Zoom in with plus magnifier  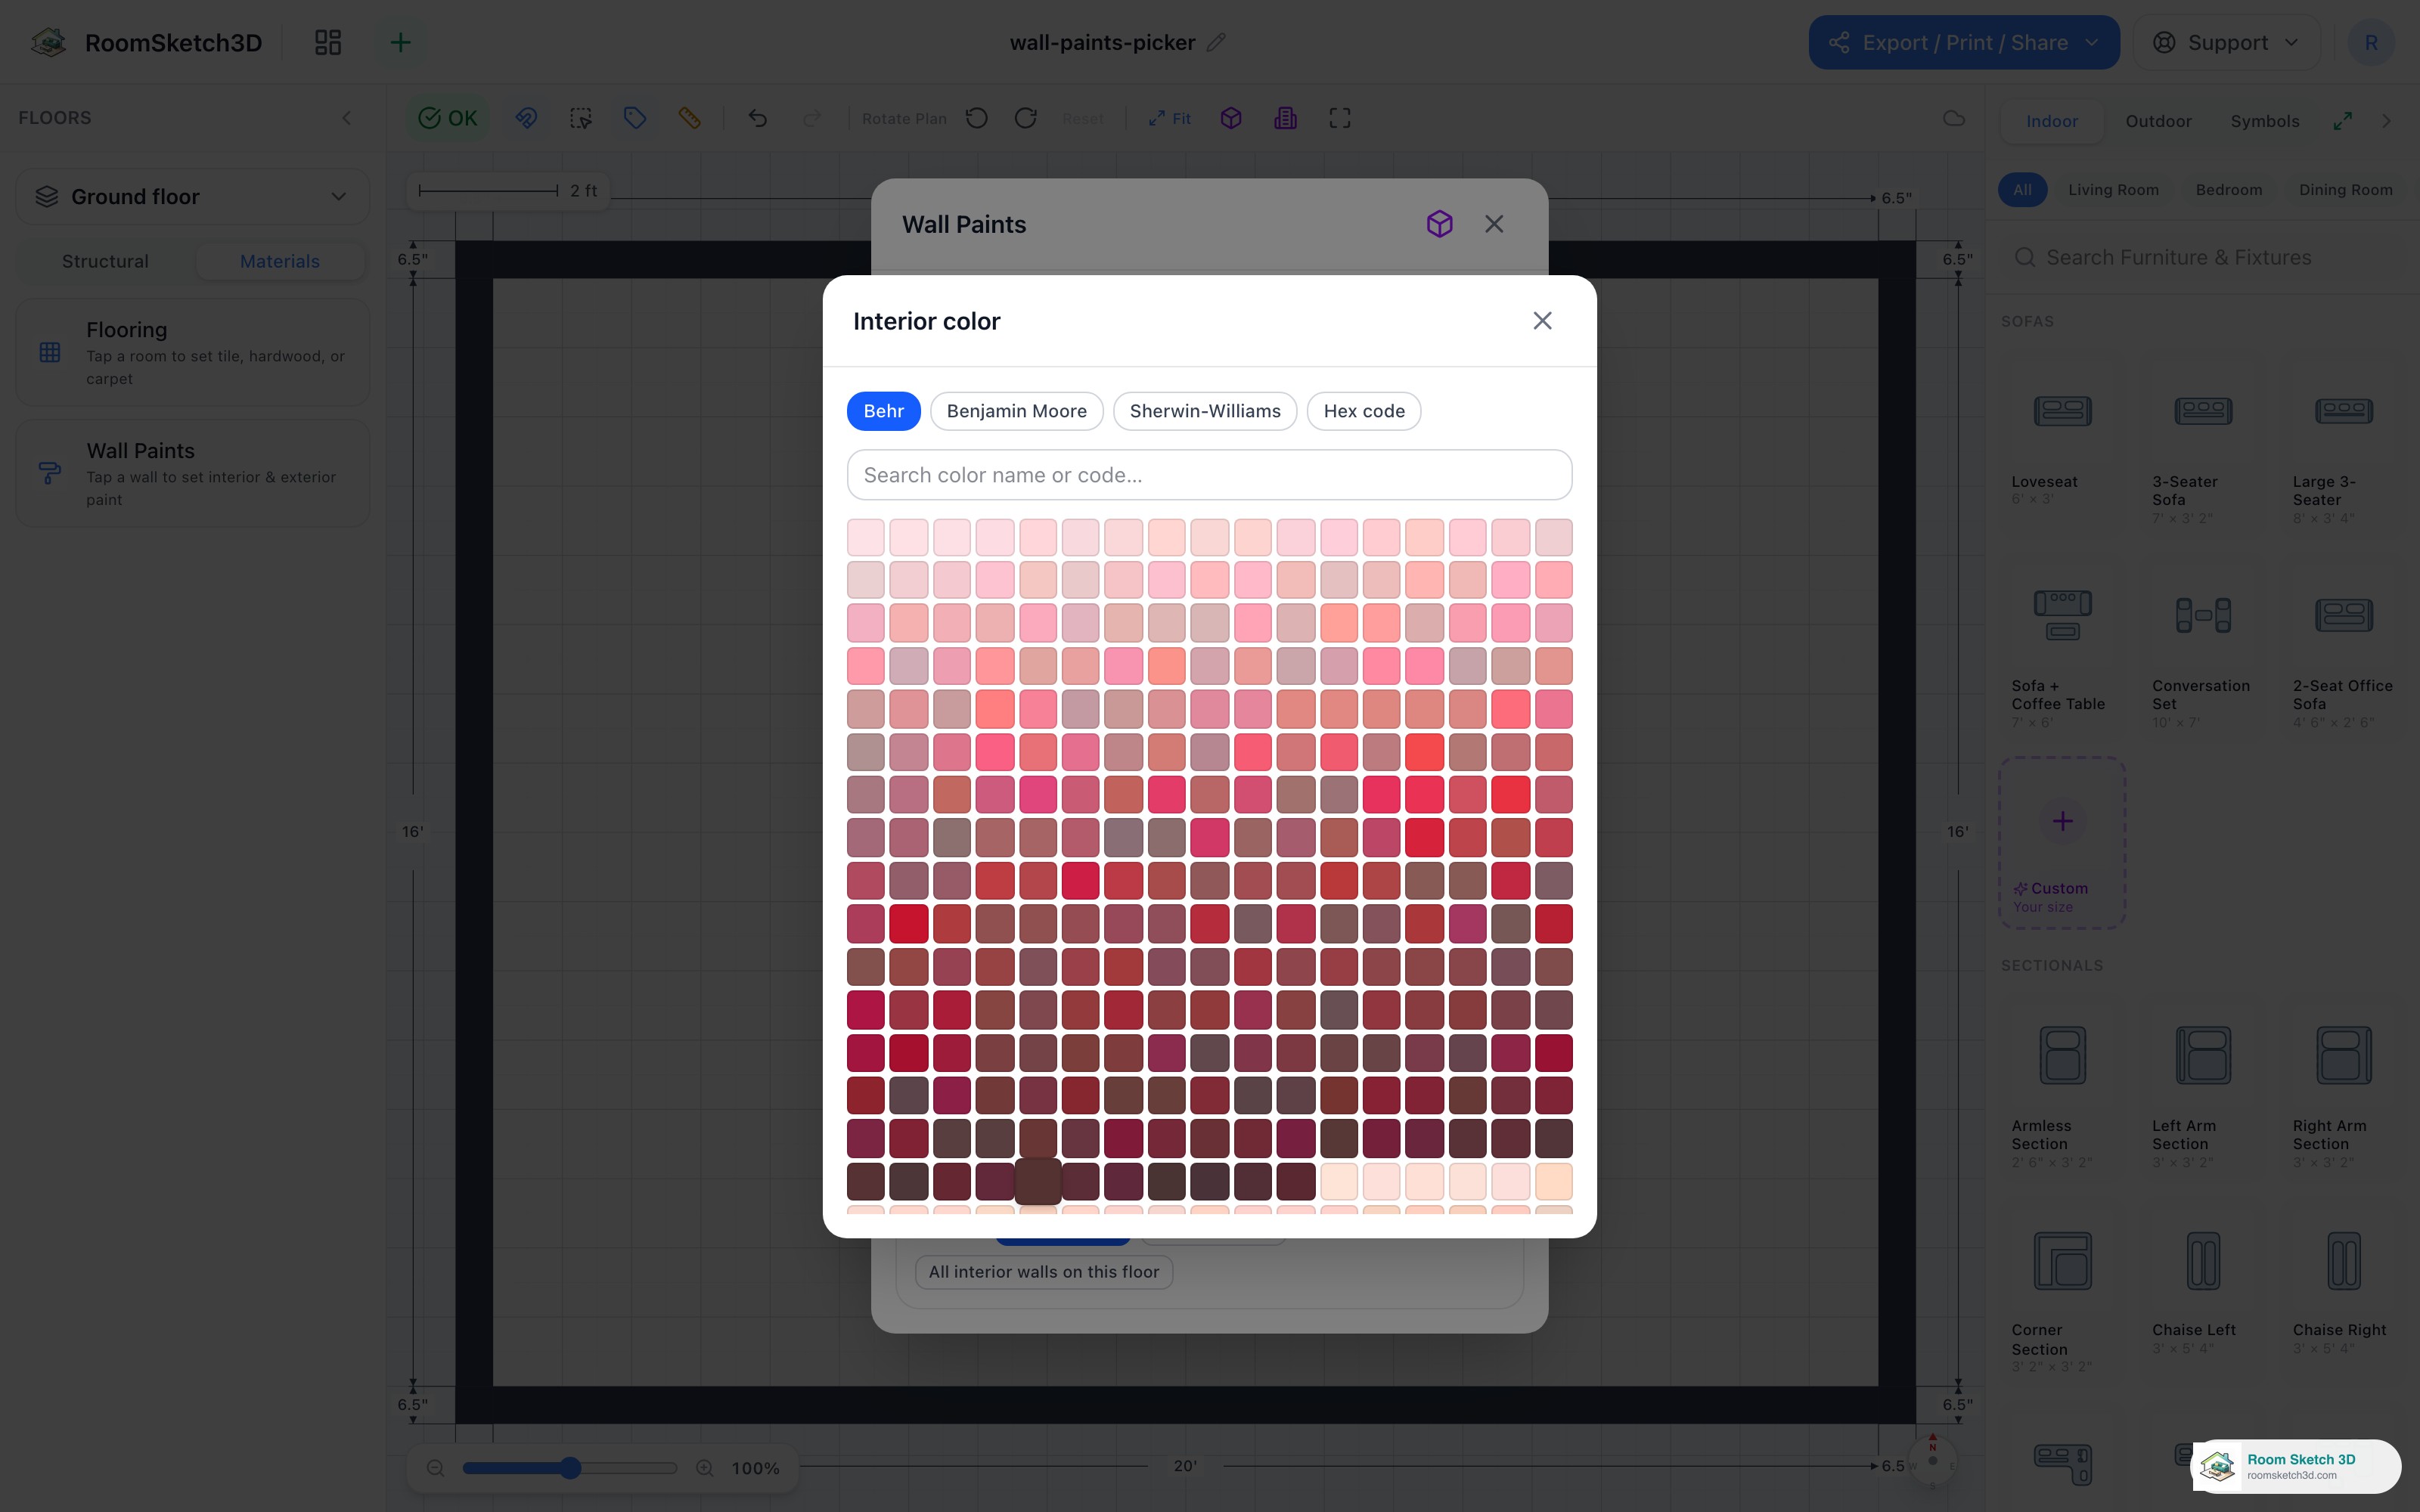point(705,1468)
